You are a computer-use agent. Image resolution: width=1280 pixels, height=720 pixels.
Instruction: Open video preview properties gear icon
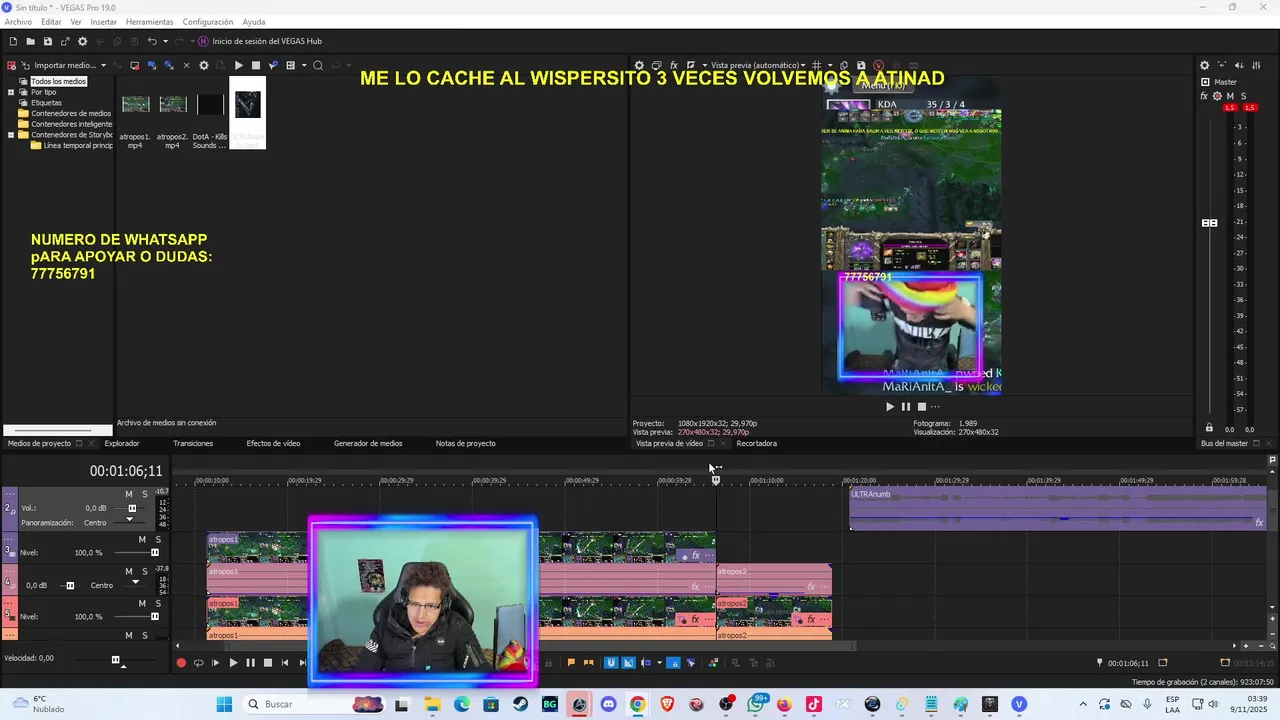(639, 65)
